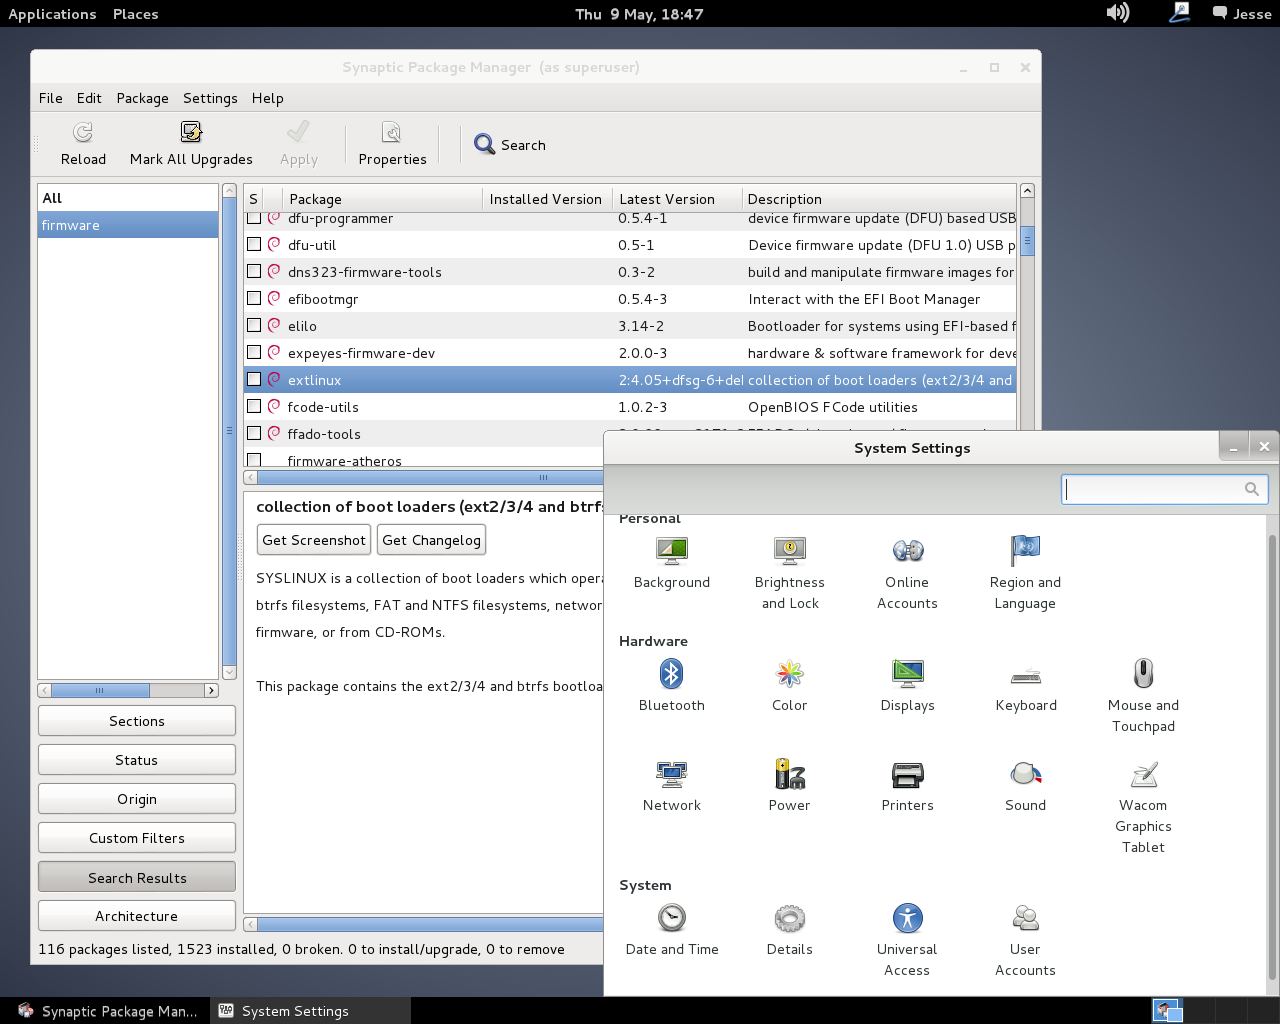Open the Places menu in top panel
Screen dimensions: 1280x1024
click(x=135, y=14)
